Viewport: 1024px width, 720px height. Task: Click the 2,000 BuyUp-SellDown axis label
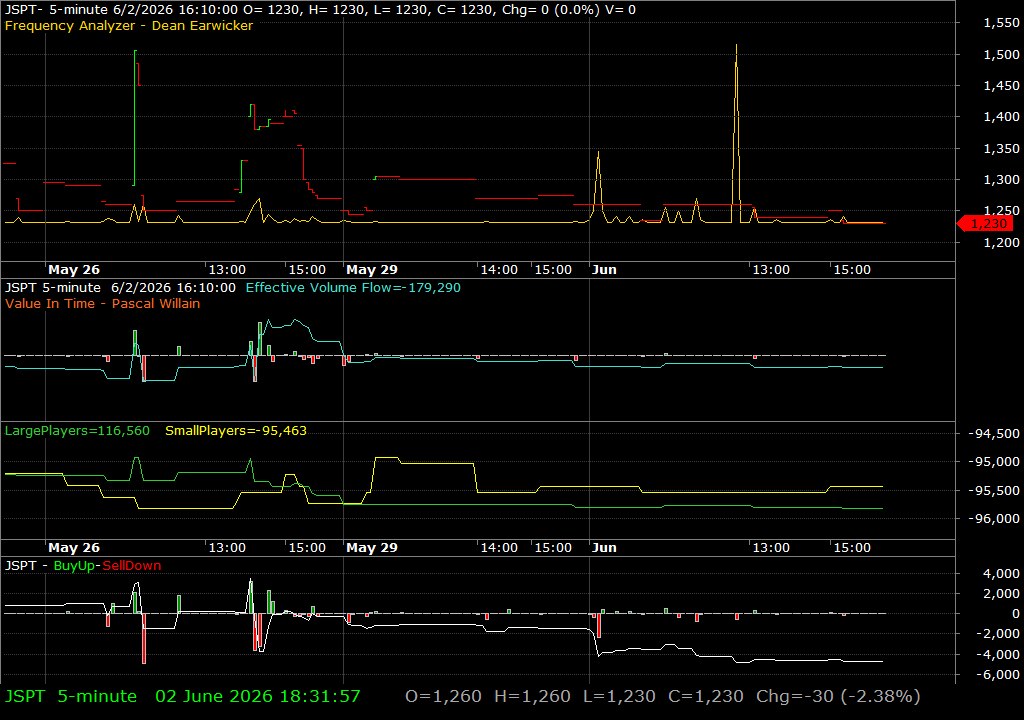(x=1004, y=593)
